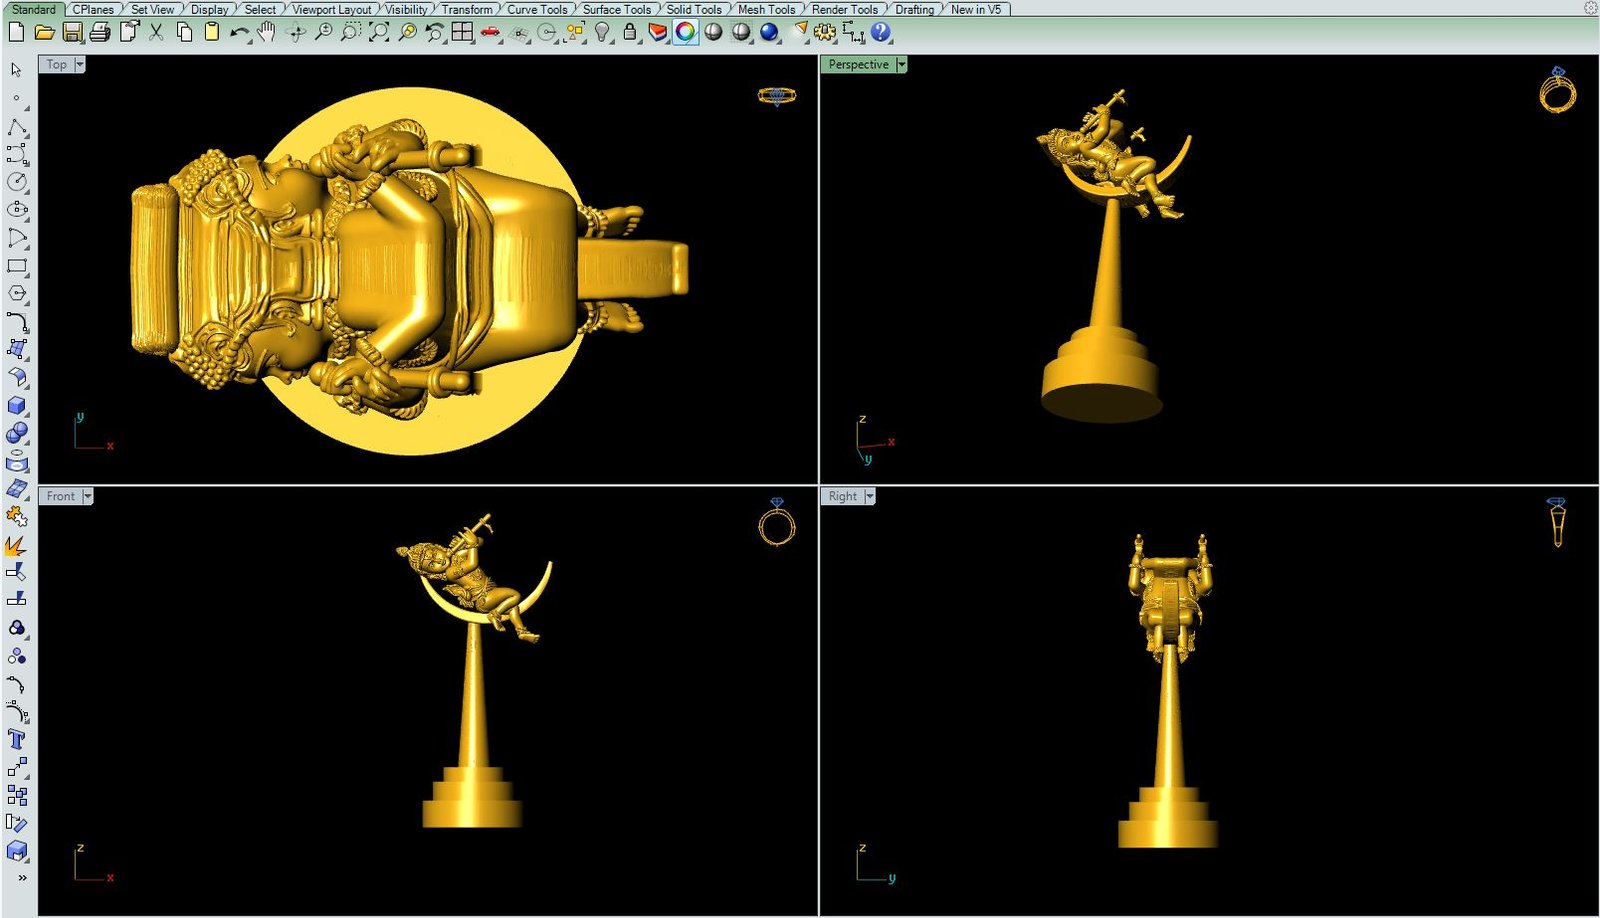The image size is (1600, 918).
Task: Switch to the Surface Tools tab
Action: pos(616,9)
